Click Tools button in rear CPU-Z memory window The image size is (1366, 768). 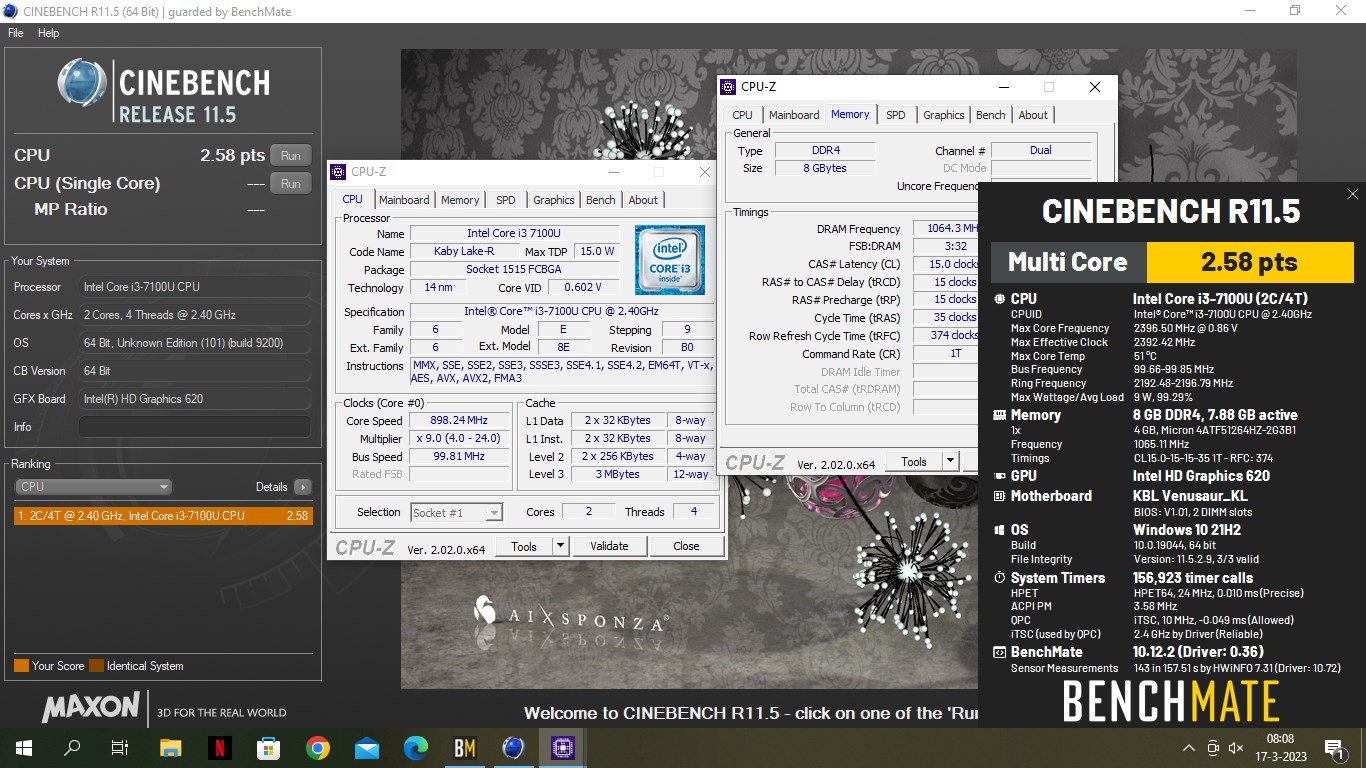pos(914,461)
